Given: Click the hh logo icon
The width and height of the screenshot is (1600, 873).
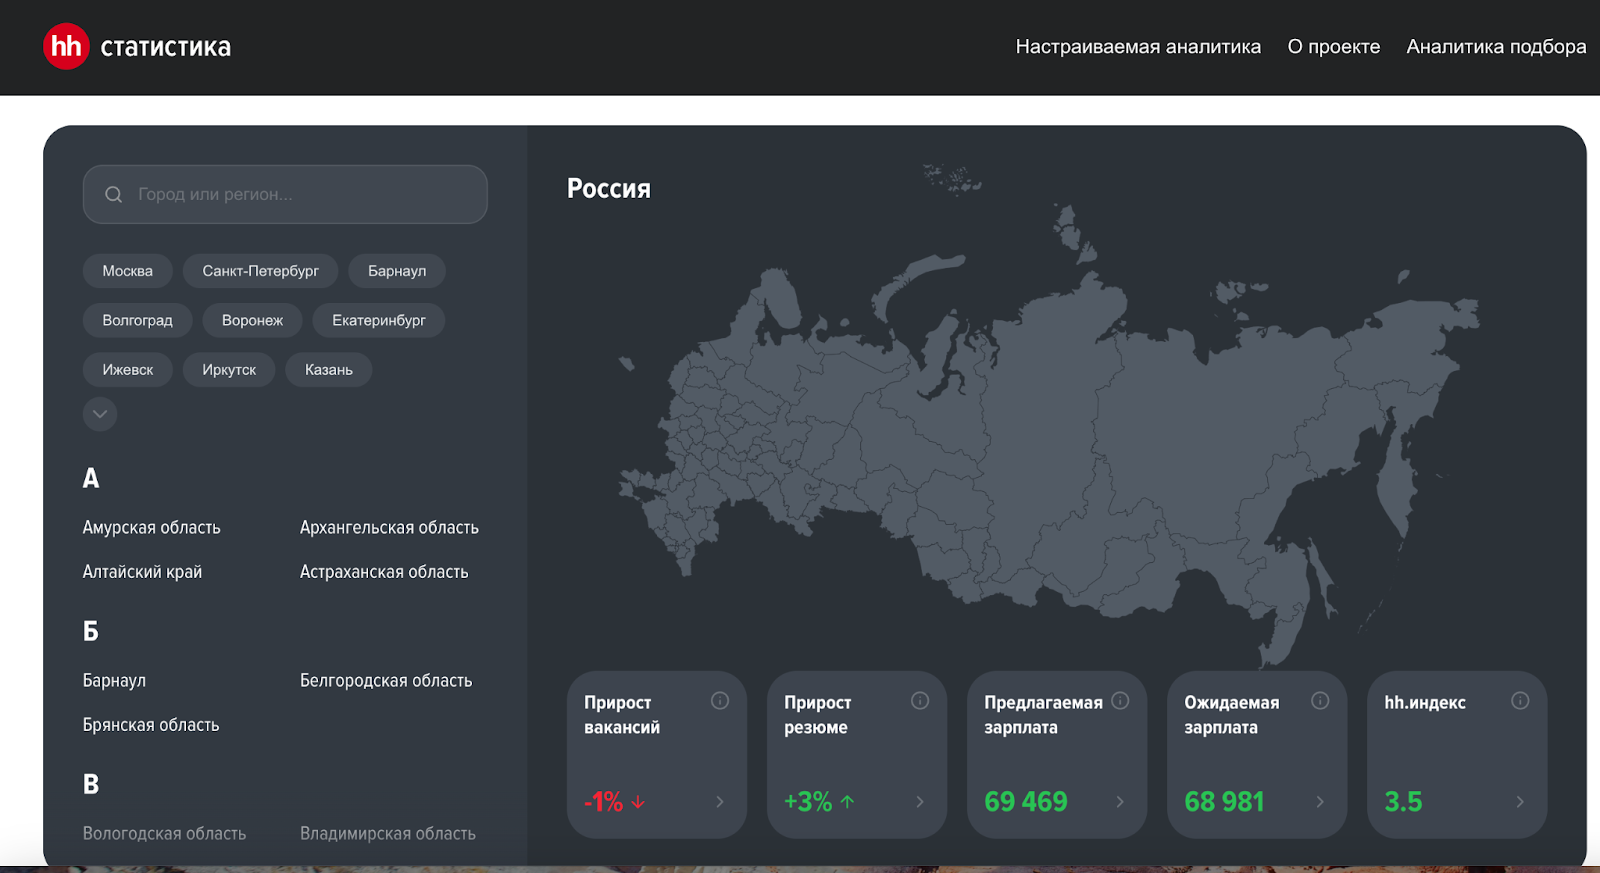Looking at the screenshot, I should point(66,47).
